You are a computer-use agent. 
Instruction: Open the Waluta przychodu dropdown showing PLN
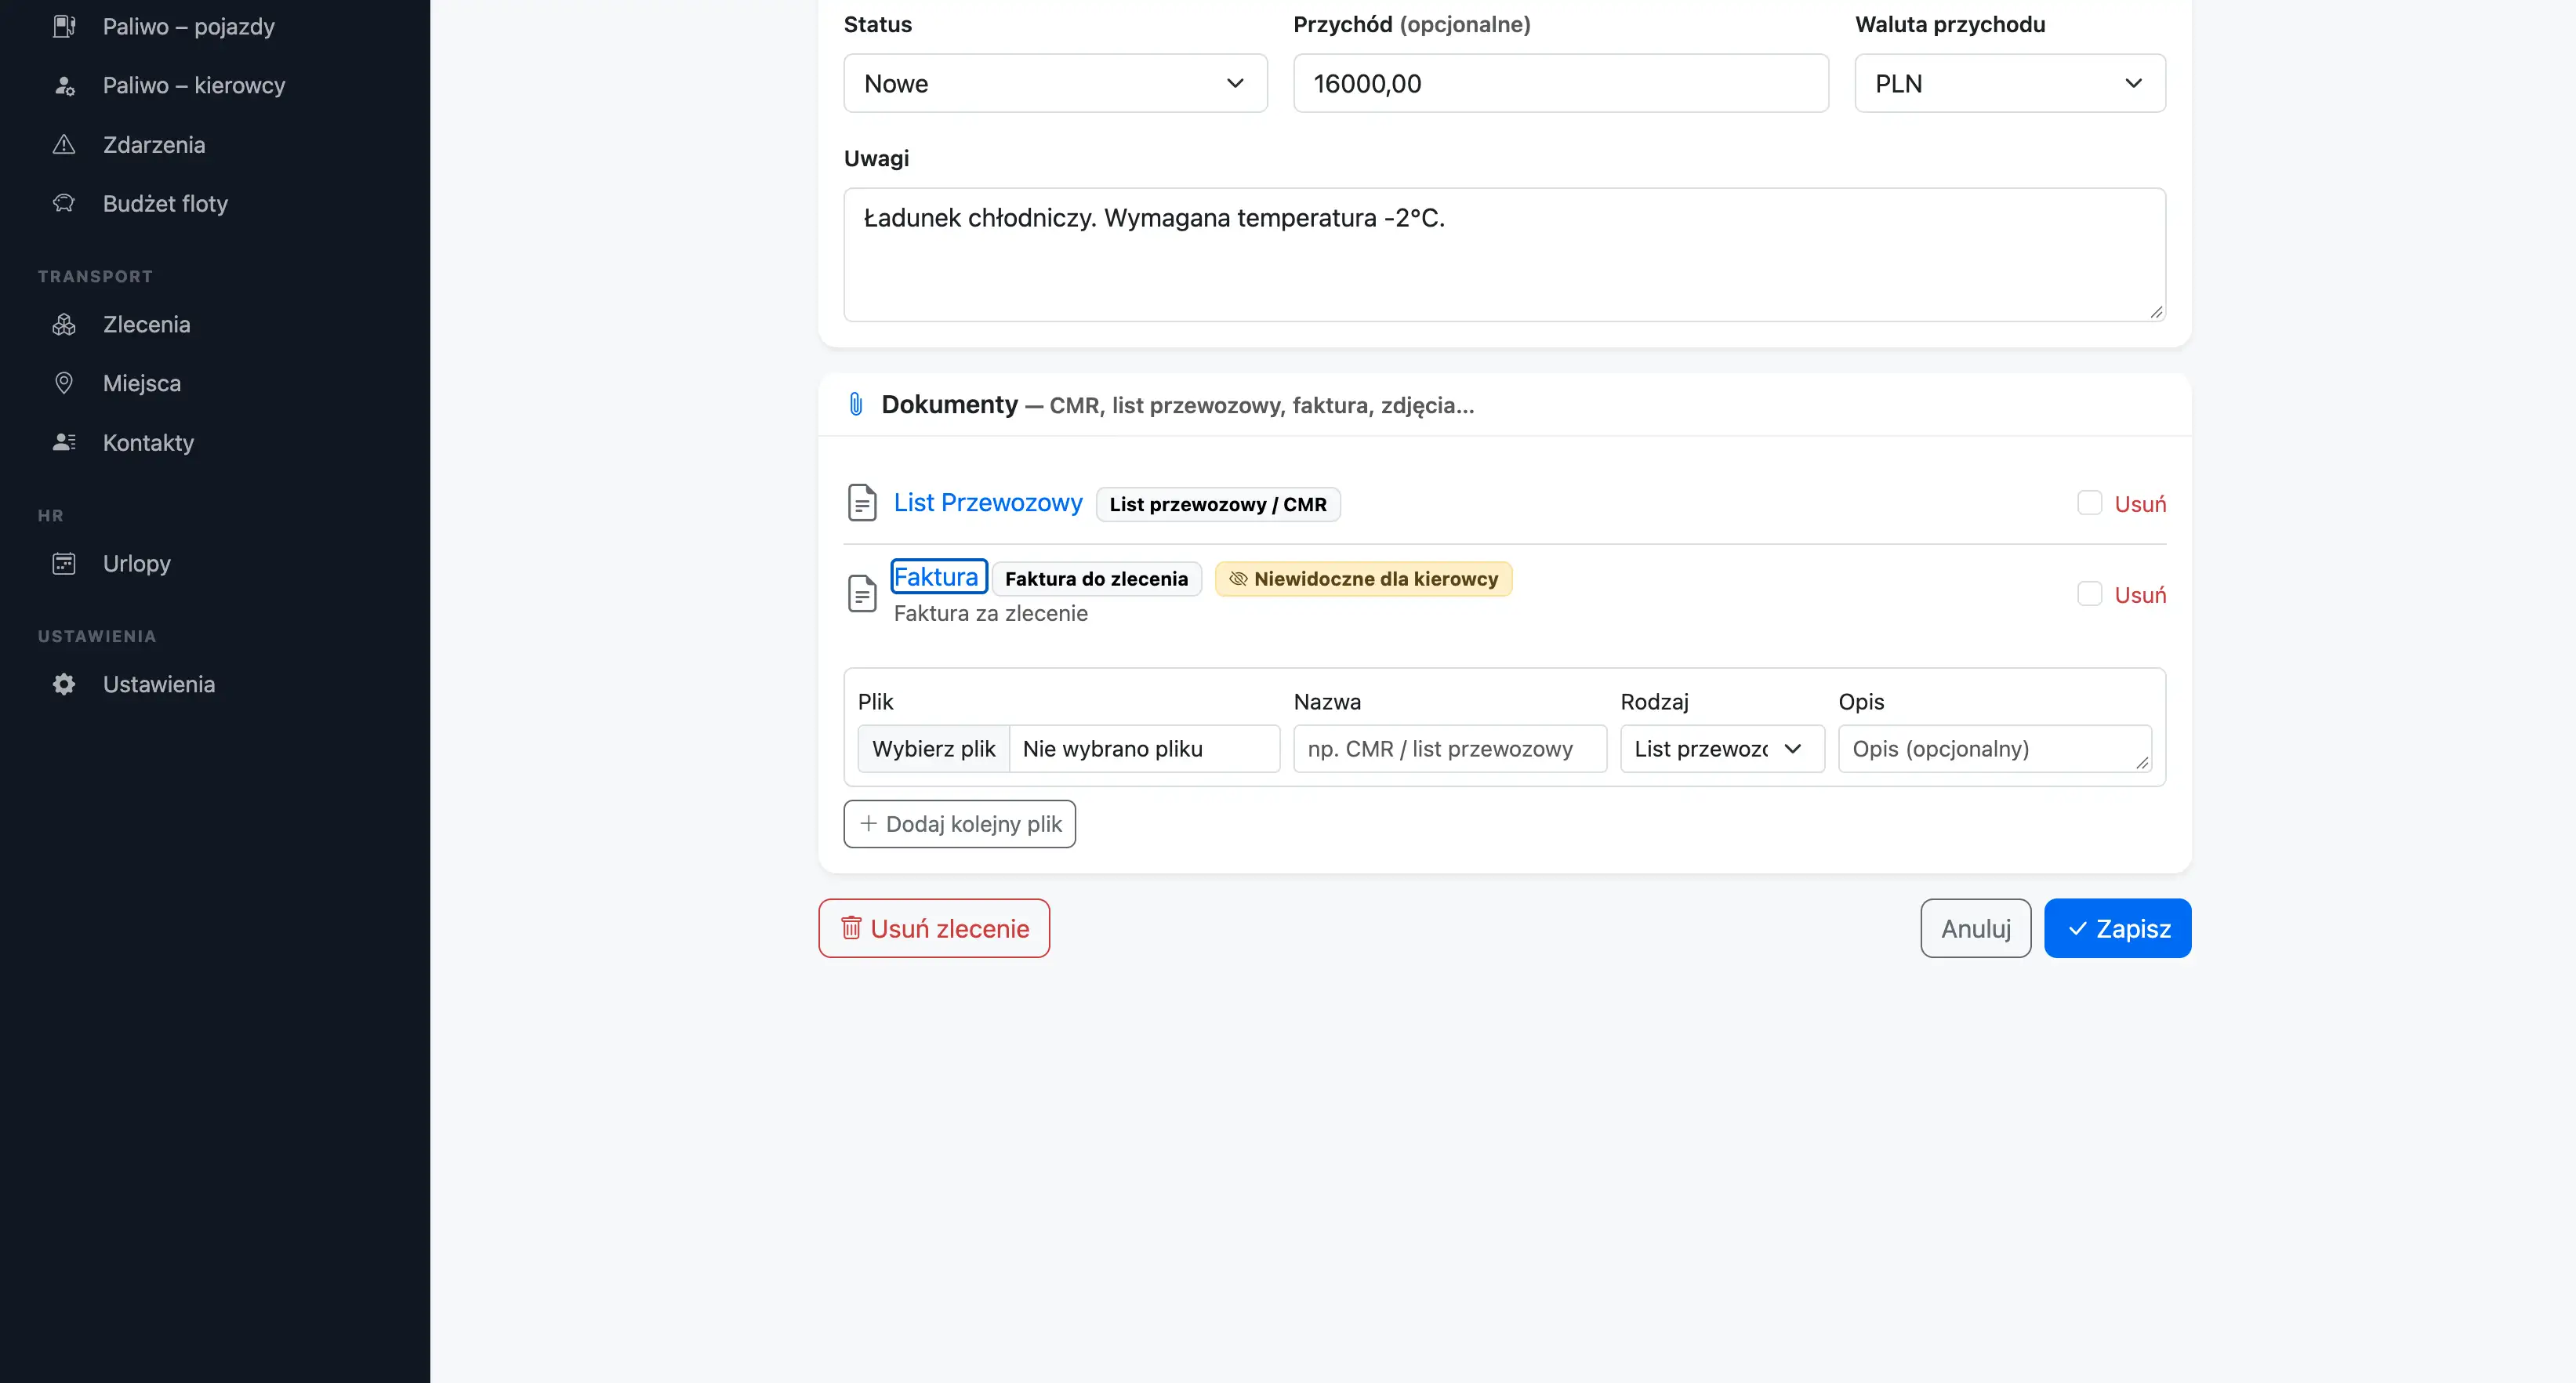point(2010,84)
